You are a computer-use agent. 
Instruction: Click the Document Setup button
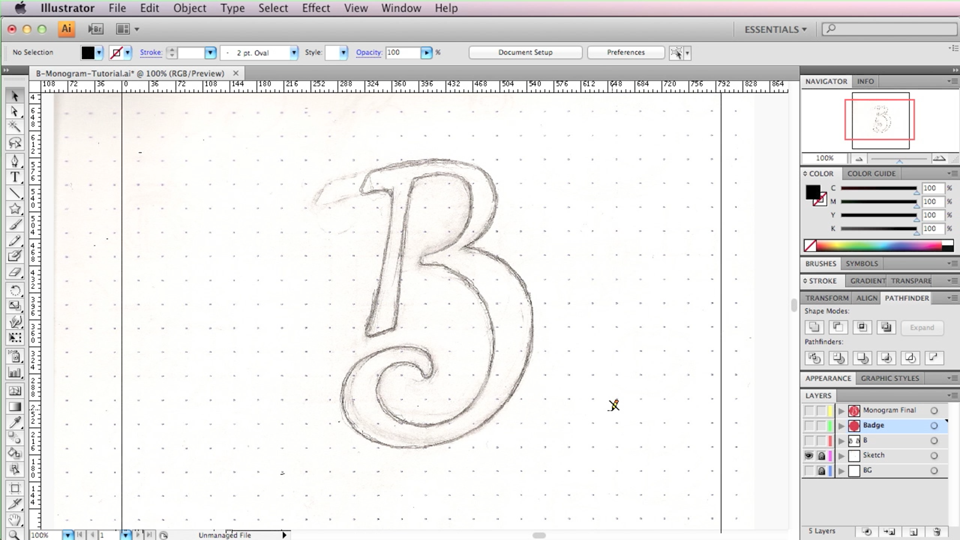525,52
